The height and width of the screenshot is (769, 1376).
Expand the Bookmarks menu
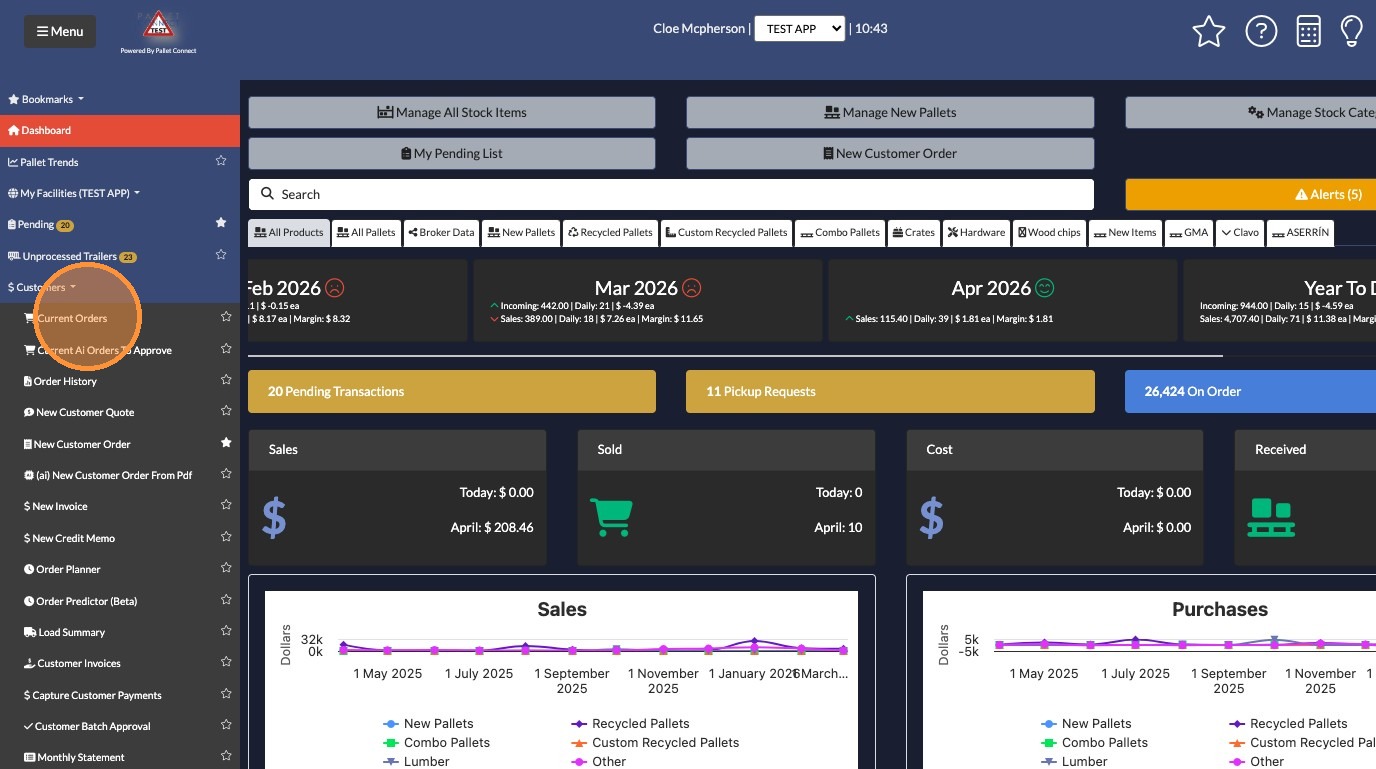point(46,99)
